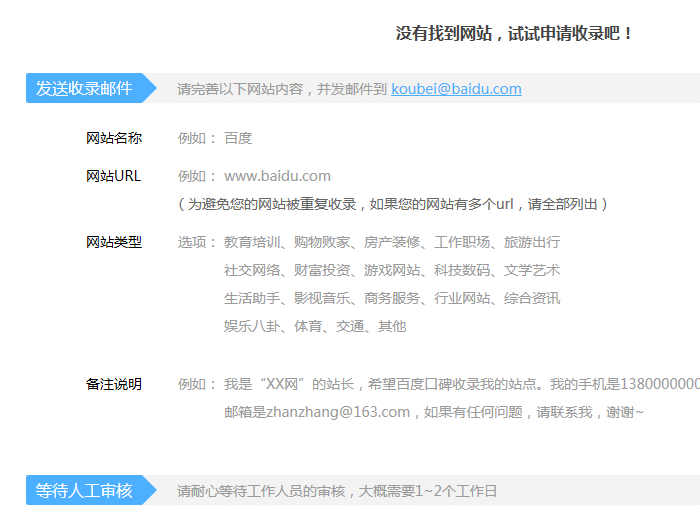This screenshot has height=531, width=700.
Task: Select the 科技数码 category option
Action: [x=462, y=270]
